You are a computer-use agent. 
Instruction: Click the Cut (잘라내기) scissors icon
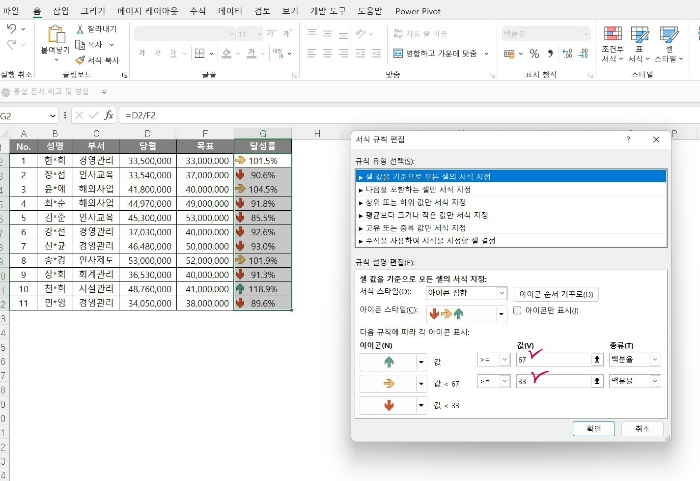[80, 29]
